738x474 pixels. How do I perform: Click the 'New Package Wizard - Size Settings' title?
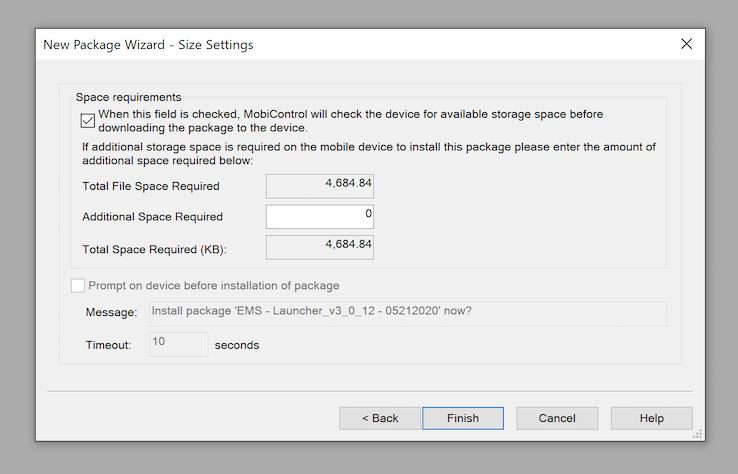148,45
